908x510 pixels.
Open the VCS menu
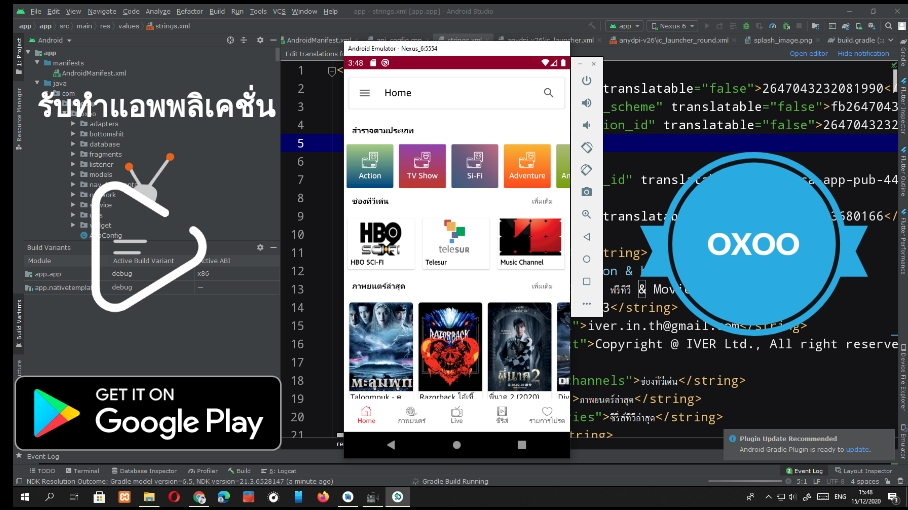point(279,11)
